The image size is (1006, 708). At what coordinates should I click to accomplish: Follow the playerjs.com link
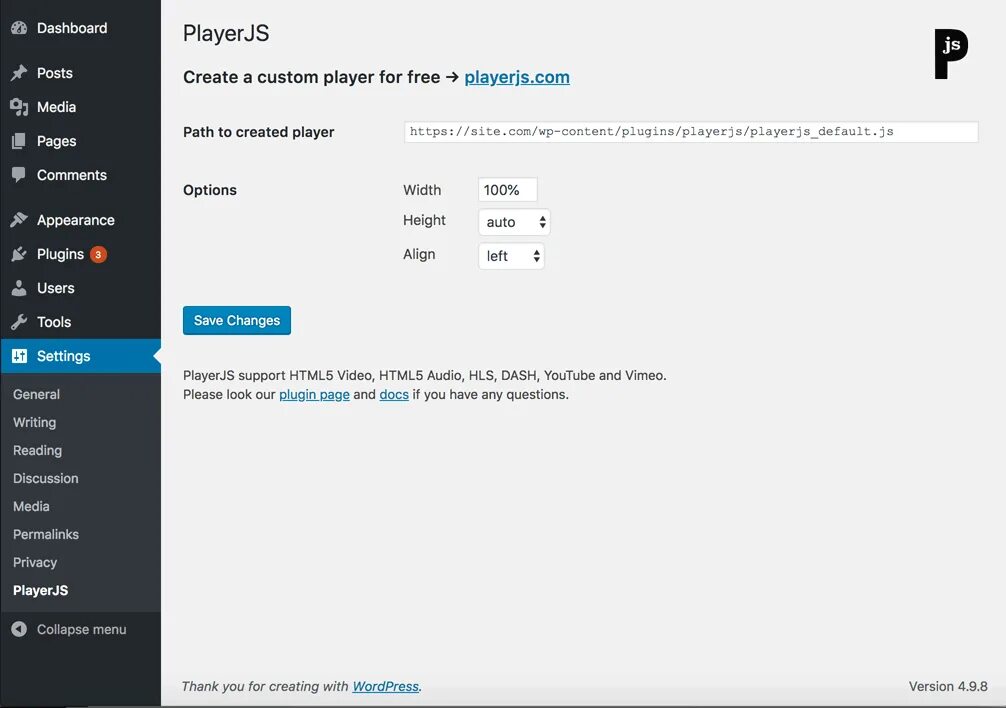pos(517,77)
